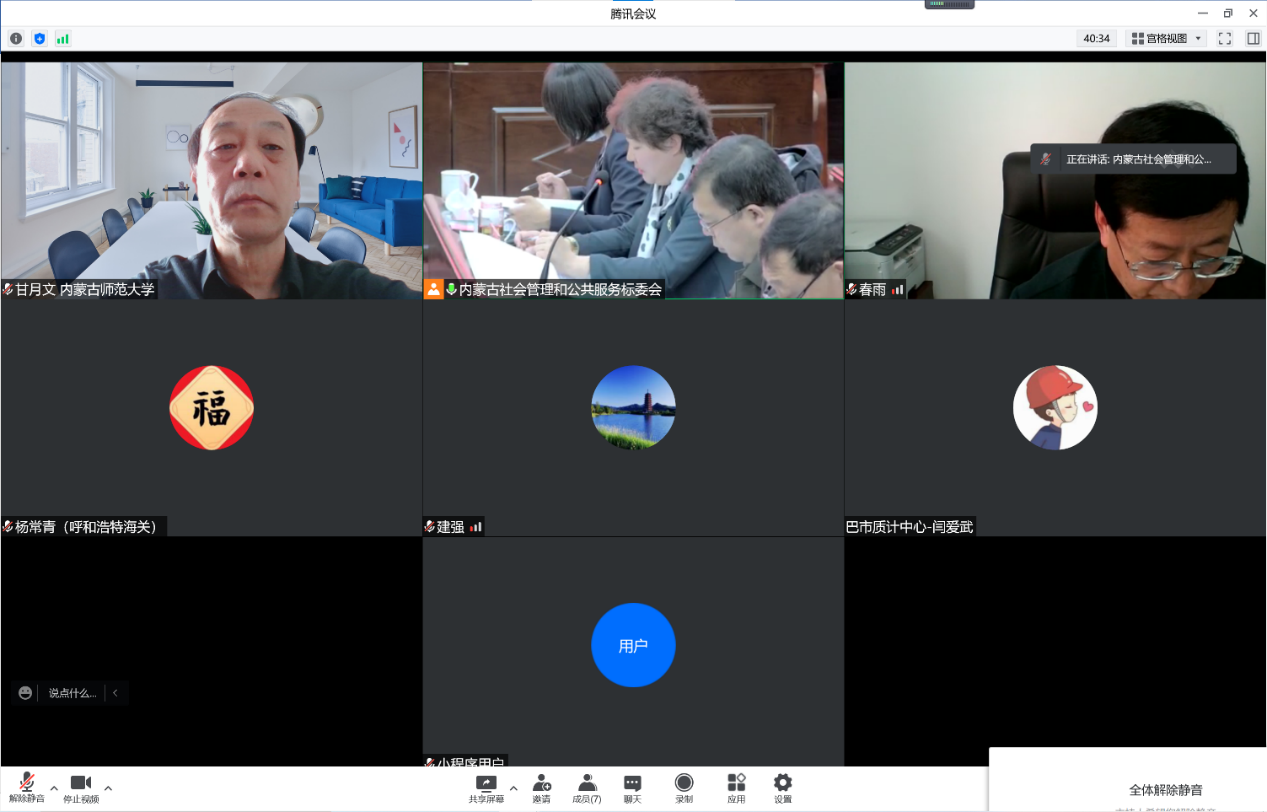Expand video options arrow beside 停止视频
This screenshot has height=812, width=1267.
click(x=108, y=788)
